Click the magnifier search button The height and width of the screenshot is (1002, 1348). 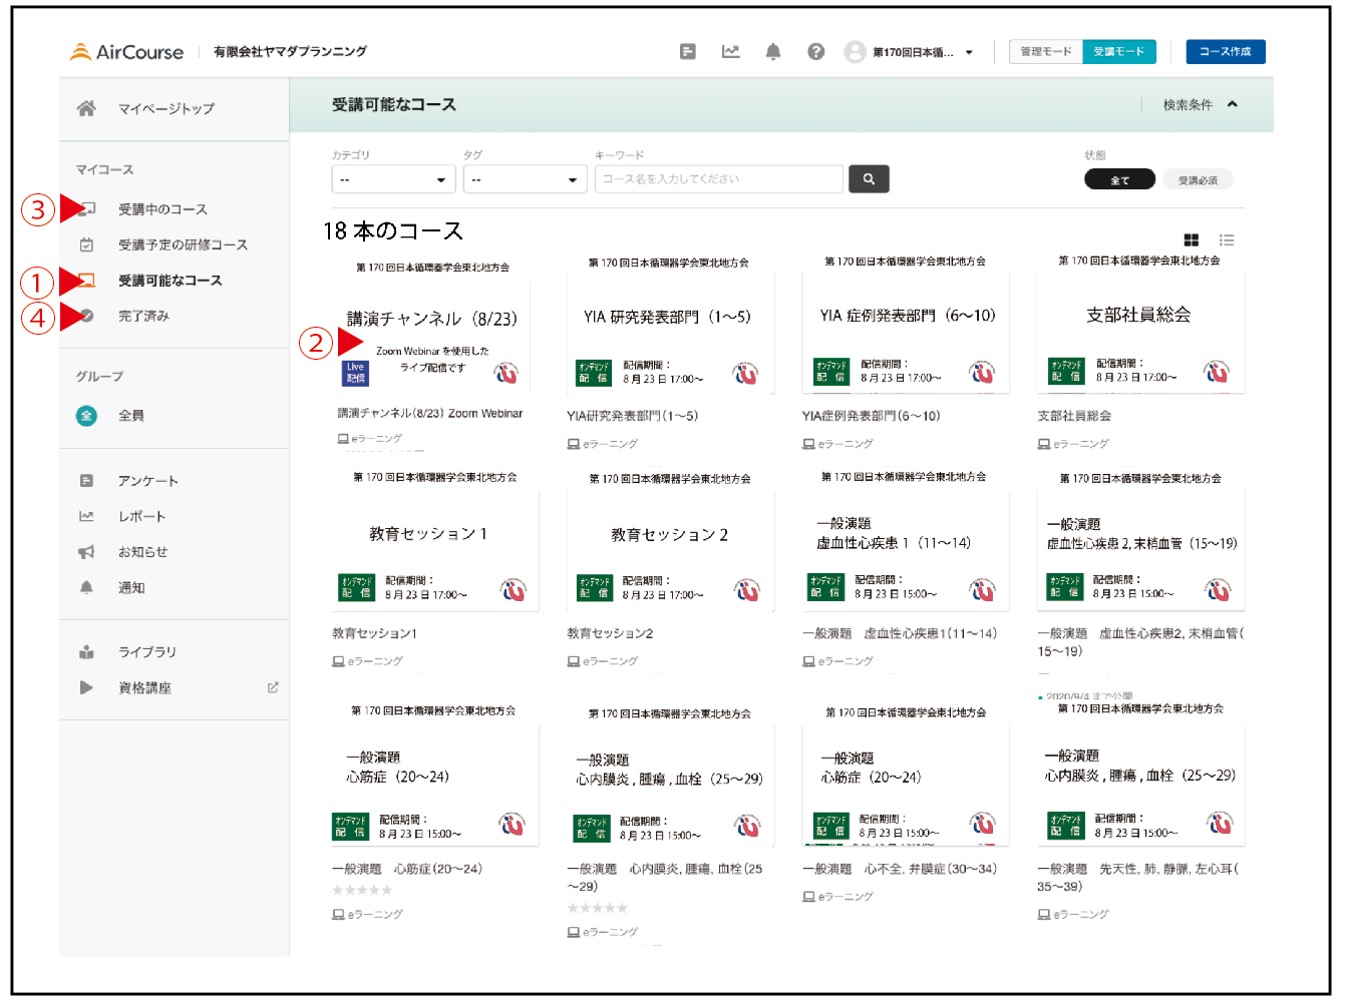868,179
